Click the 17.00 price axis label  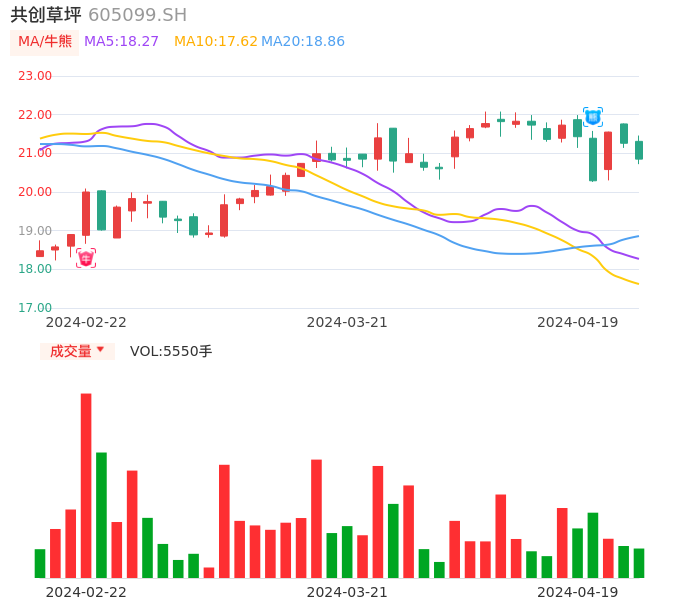[x=36, y=308]
